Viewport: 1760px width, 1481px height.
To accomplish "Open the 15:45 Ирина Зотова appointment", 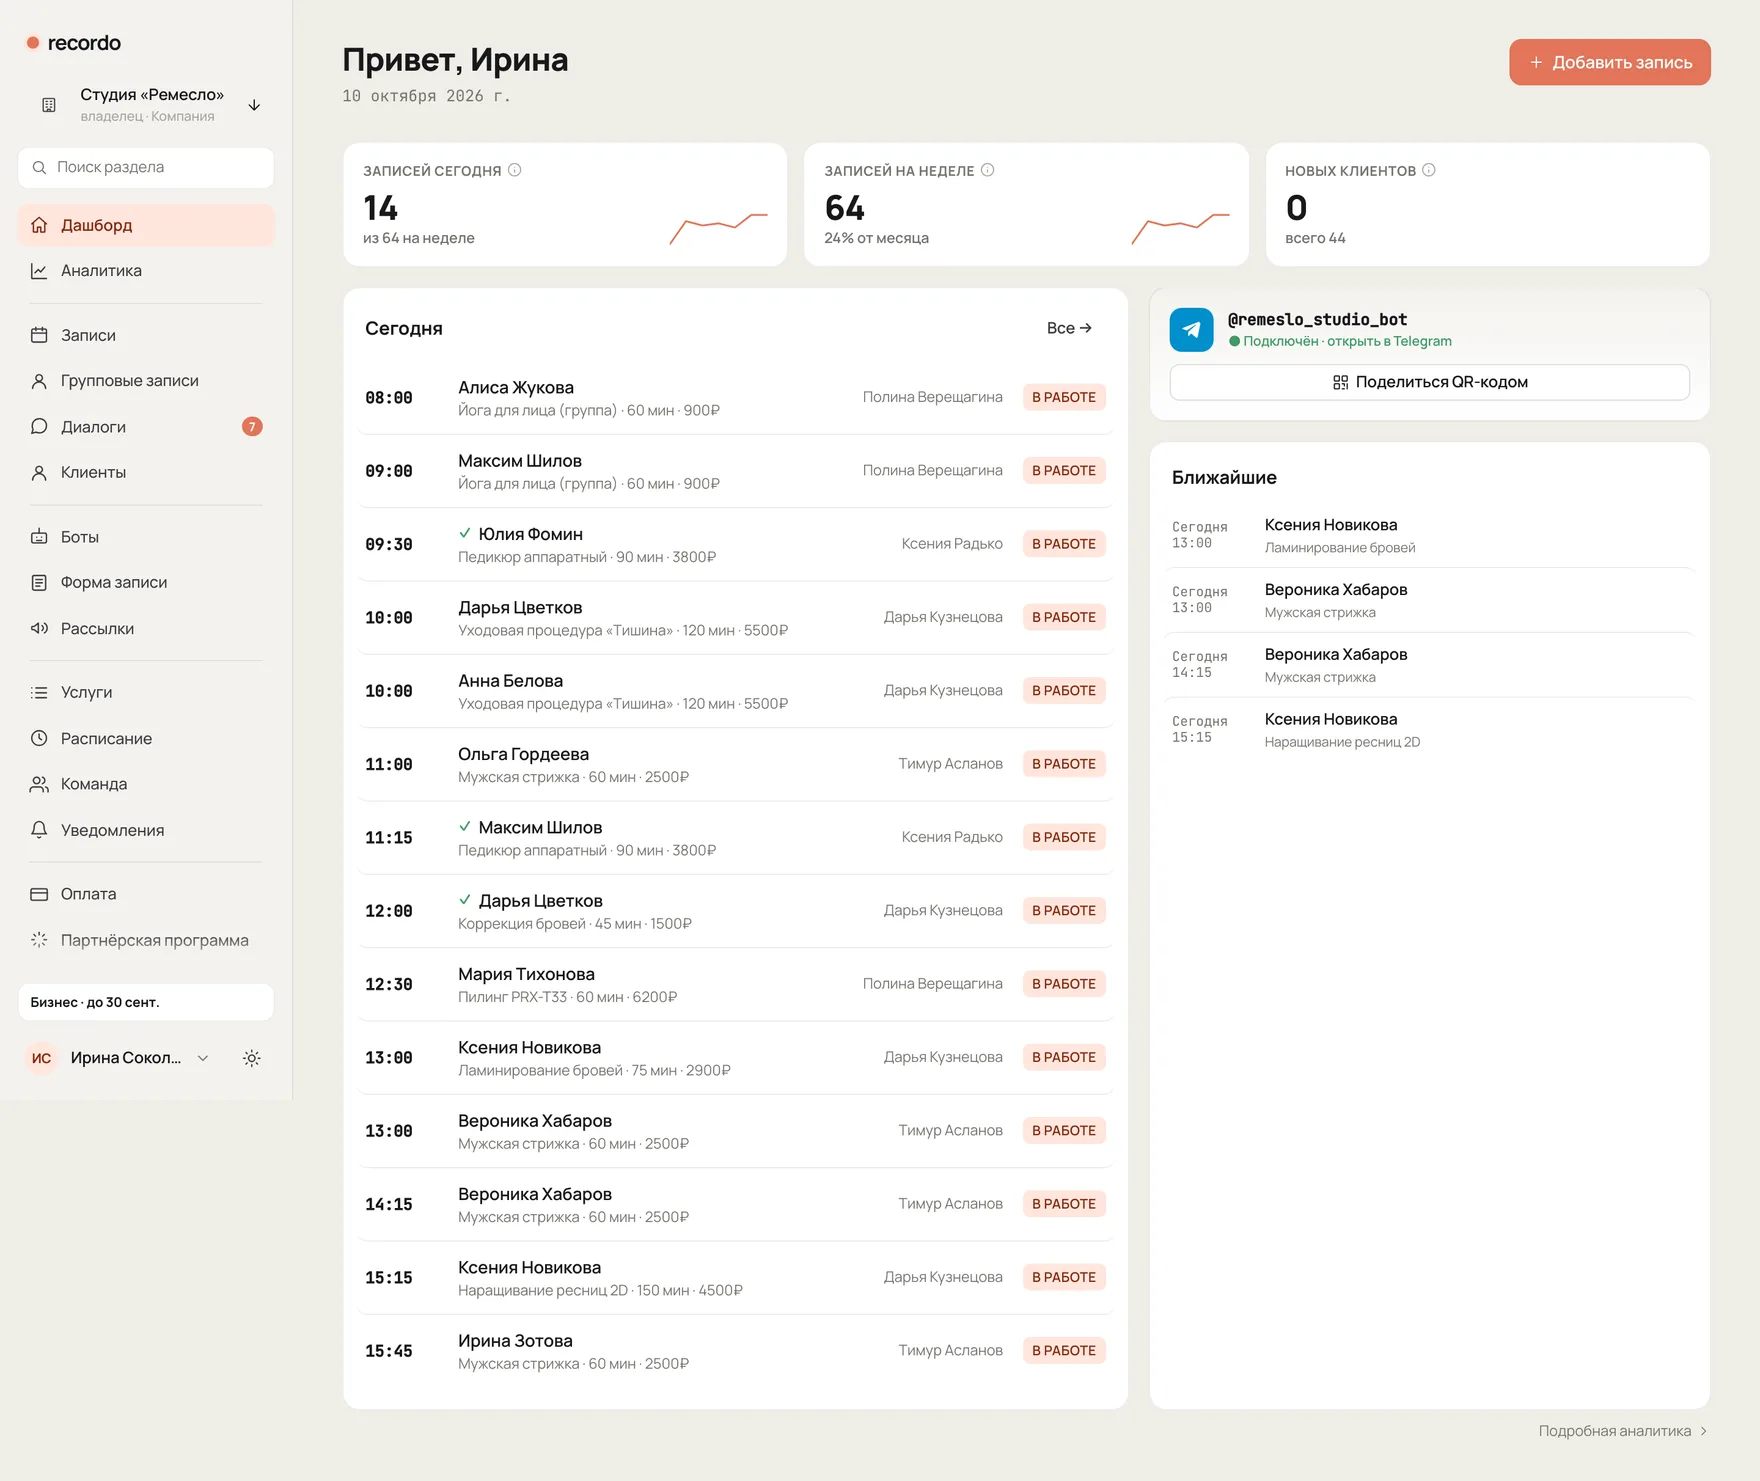I will click(735, 1351).
